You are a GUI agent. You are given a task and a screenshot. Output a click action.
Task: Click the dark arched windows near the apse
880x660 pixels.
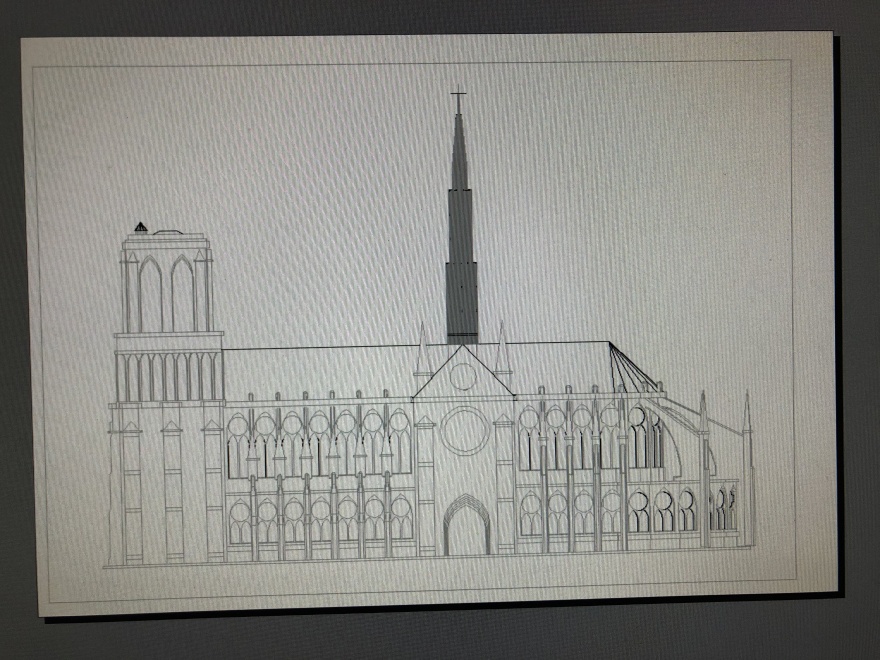[x=645, y=438]
